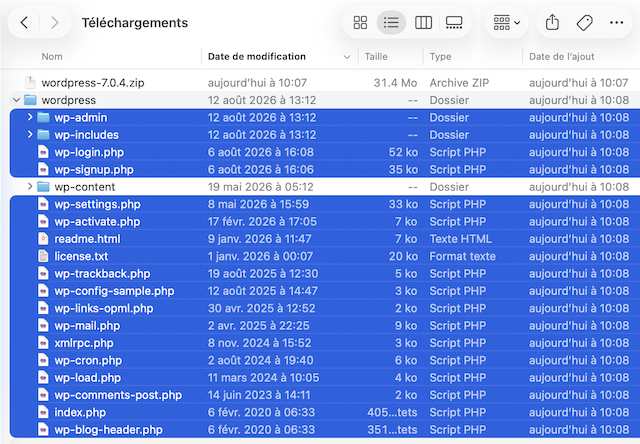Click the wp-login.php file icon

[43, 152]
